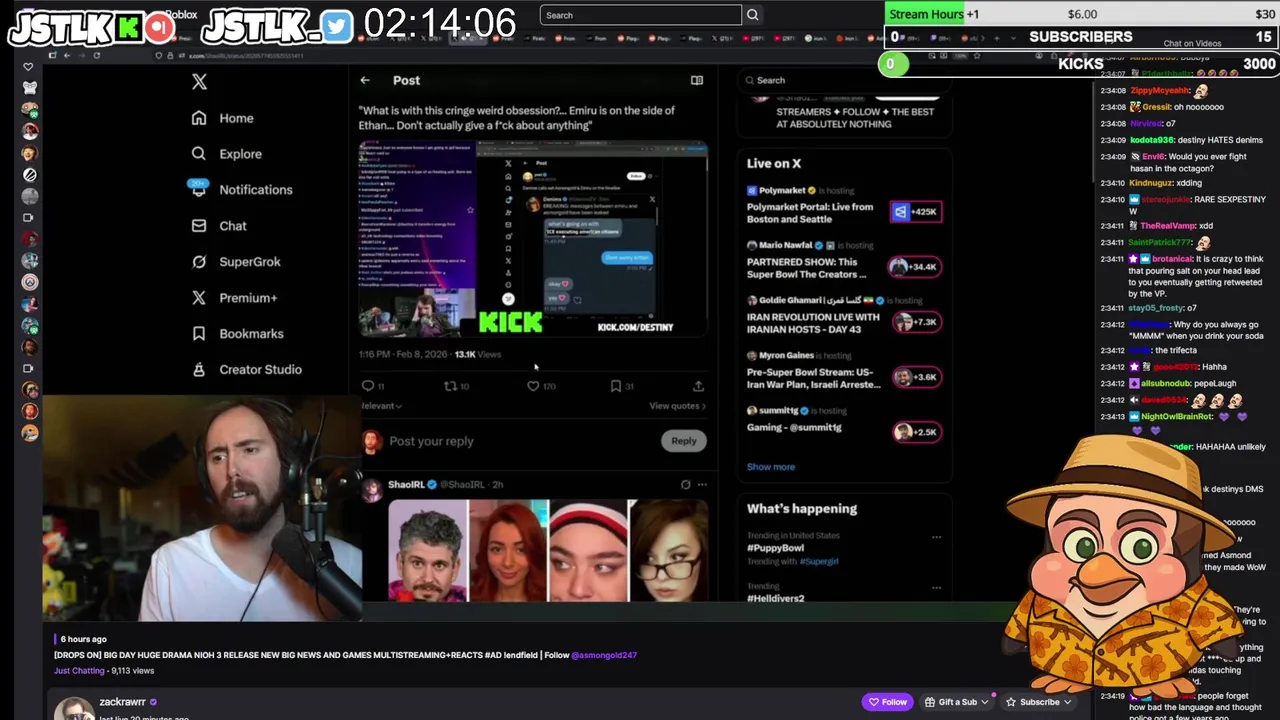Bookmark the post with bookmark icon
This screenshot has width=1280, height=720.
616,386
